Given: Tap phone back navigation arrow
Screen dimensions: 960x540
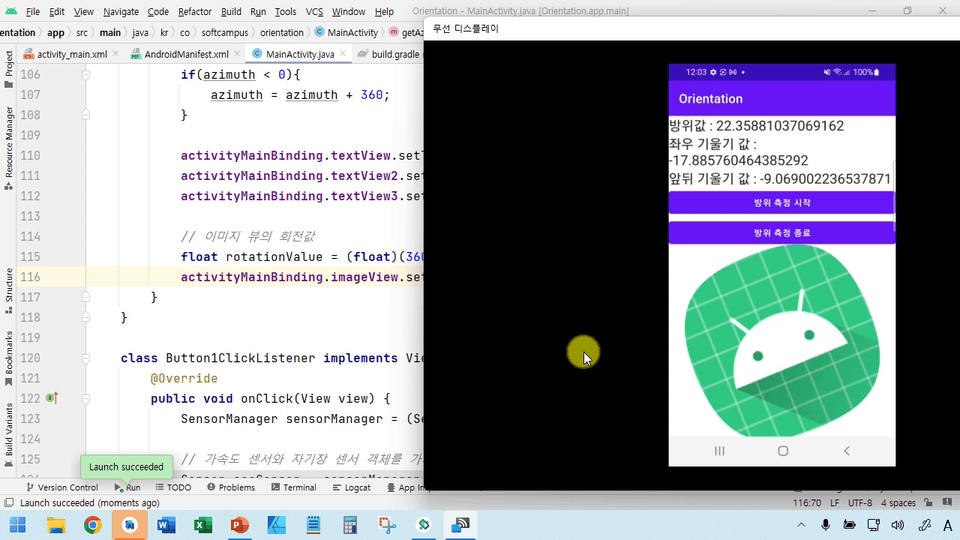Looking at the screenshot, I should 847,451.
